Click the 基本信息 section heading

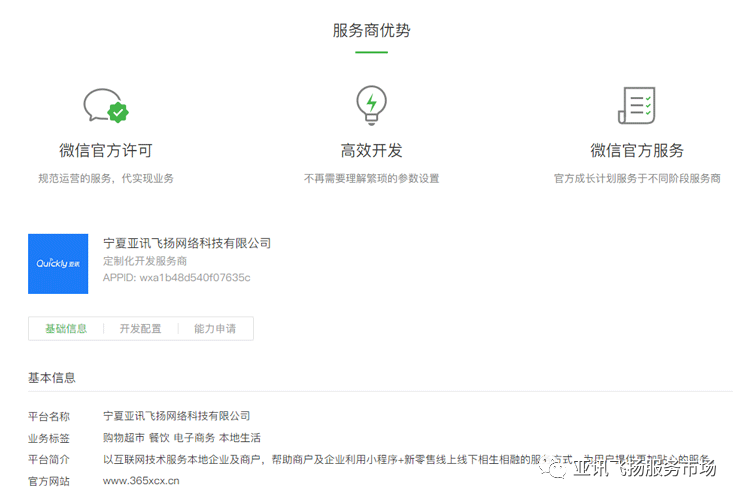[x=51, y=378]
